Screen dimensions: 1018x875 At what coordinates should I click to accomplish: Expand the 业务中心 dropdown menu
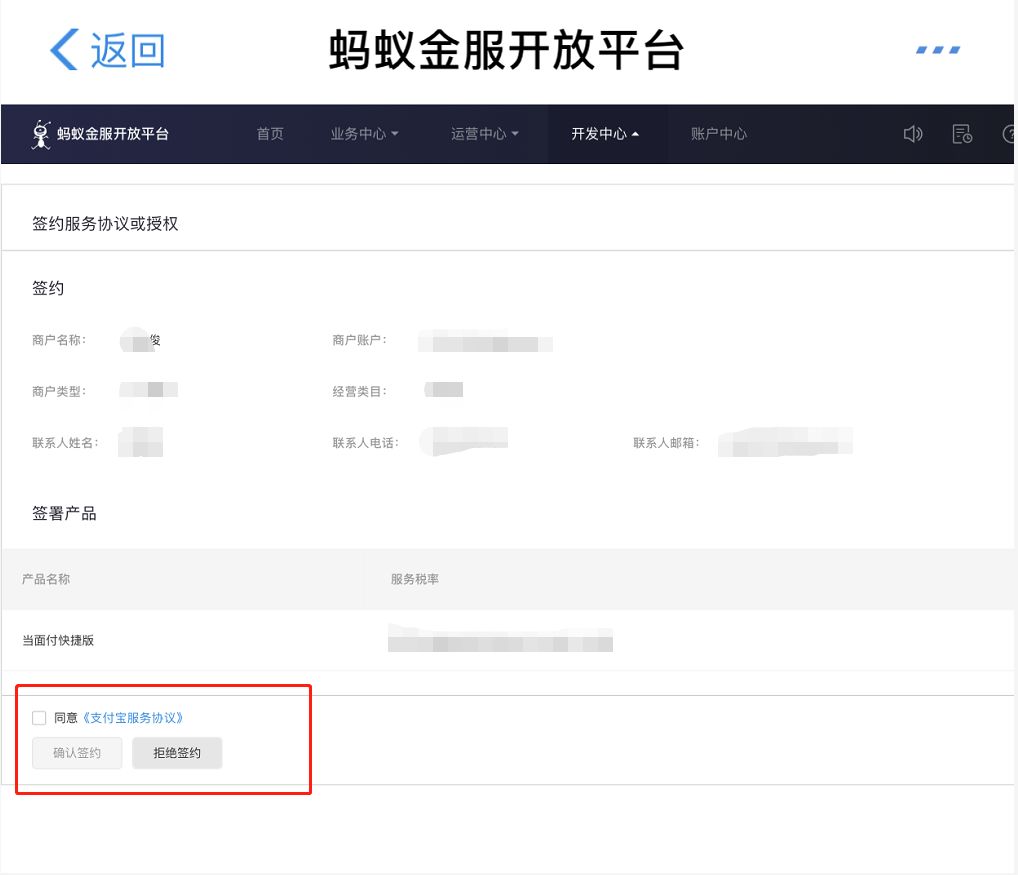pos(364,134)
